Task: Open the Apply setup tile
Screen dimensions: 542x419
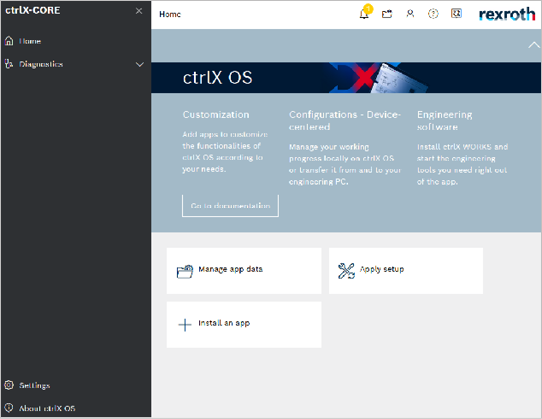Action: [x=406, y=271]
